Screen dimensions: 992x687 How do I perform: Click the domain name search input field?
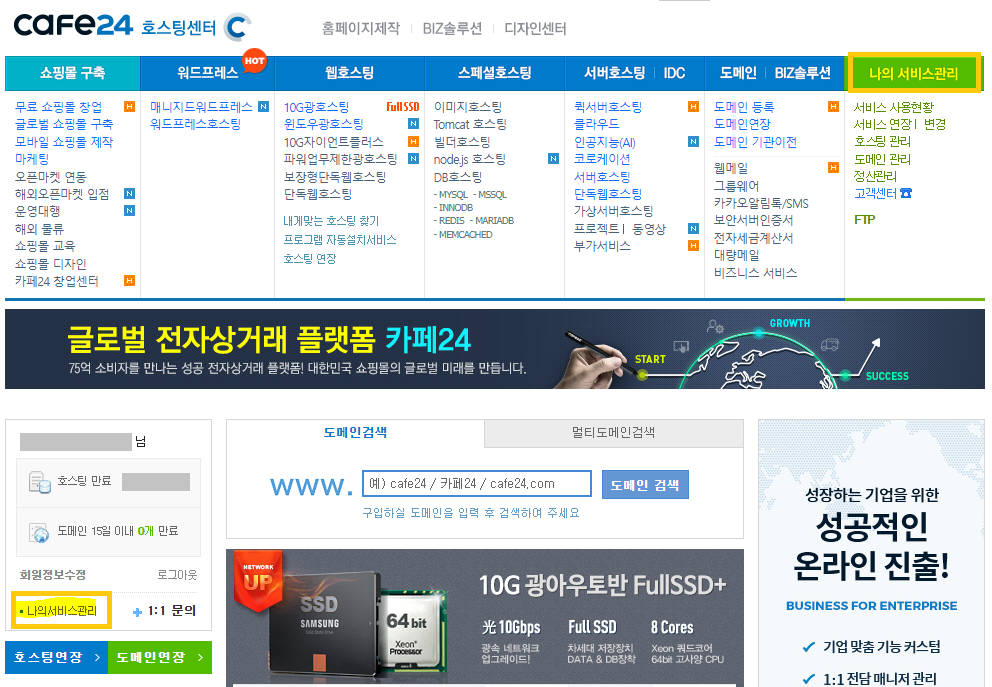coord(476,484)
